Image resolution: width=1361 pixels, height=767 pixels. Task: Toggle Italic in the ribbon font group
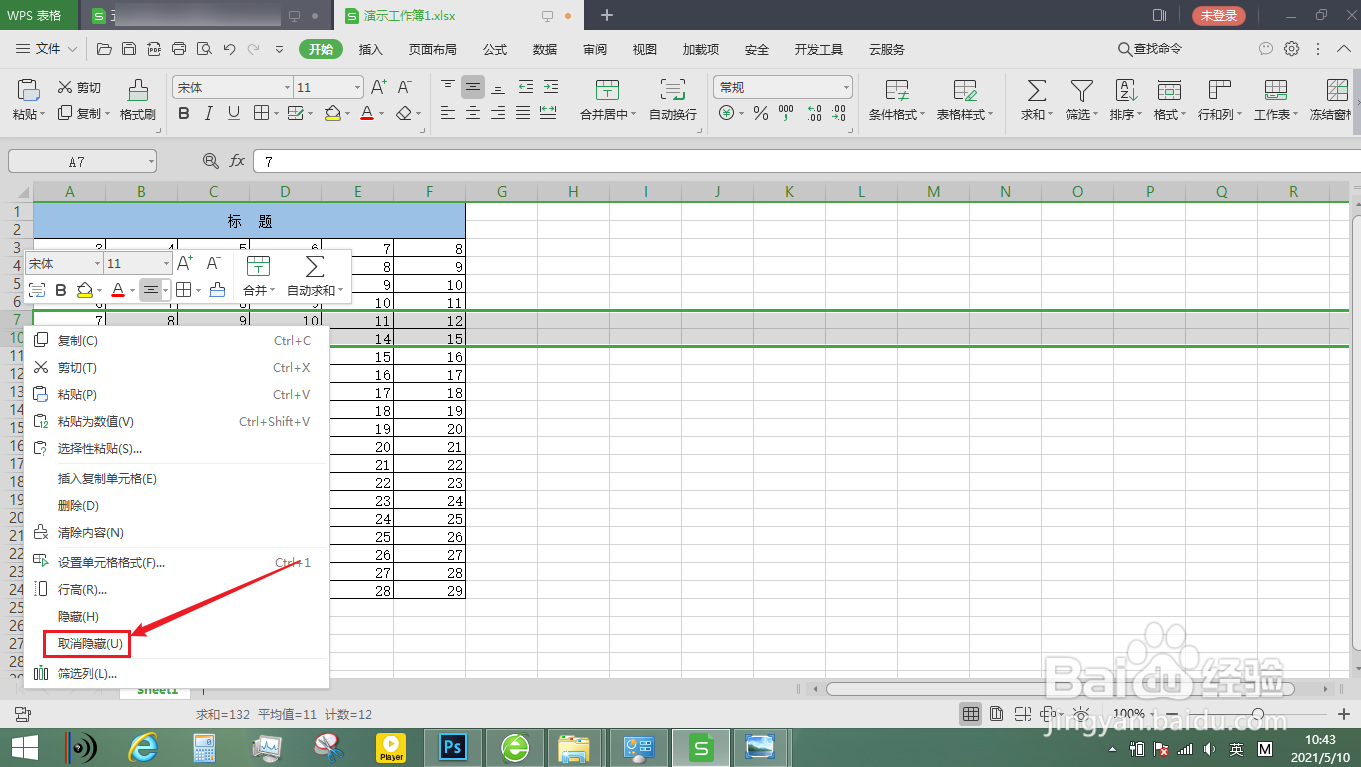[209, 114]
